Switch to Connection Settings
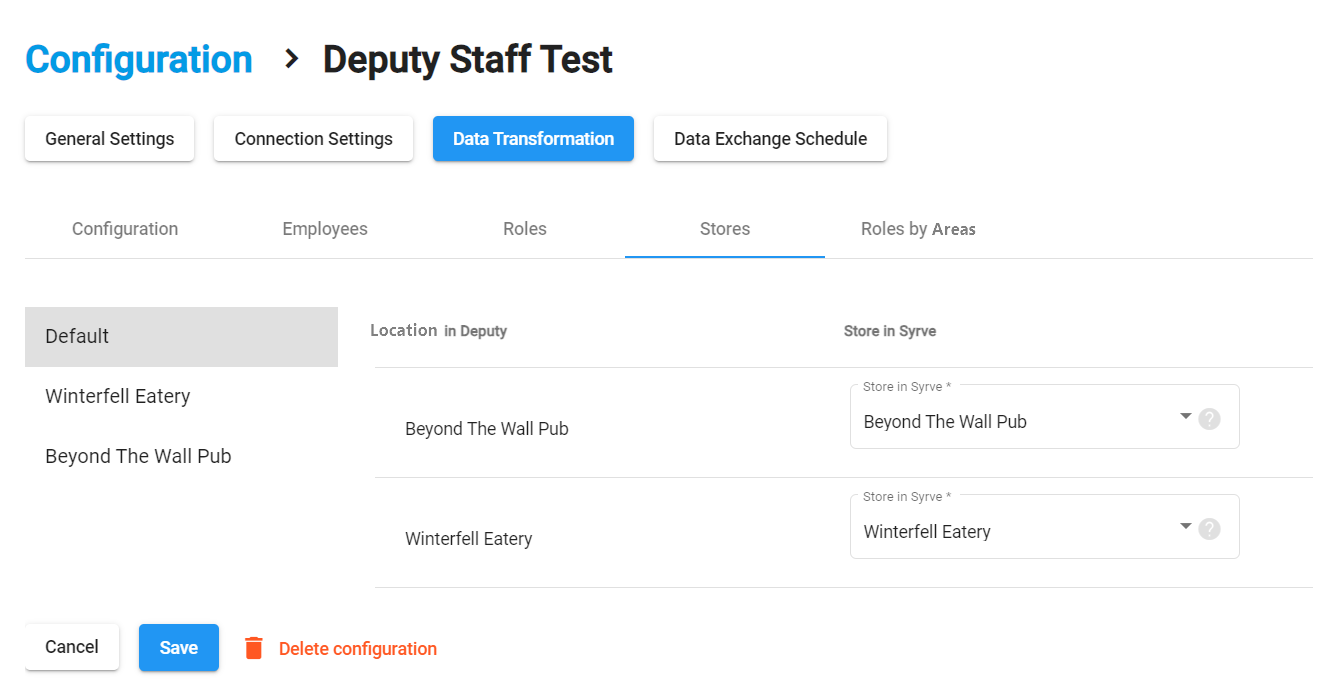The image size is (1331, 700). click(x=313, y=139)
